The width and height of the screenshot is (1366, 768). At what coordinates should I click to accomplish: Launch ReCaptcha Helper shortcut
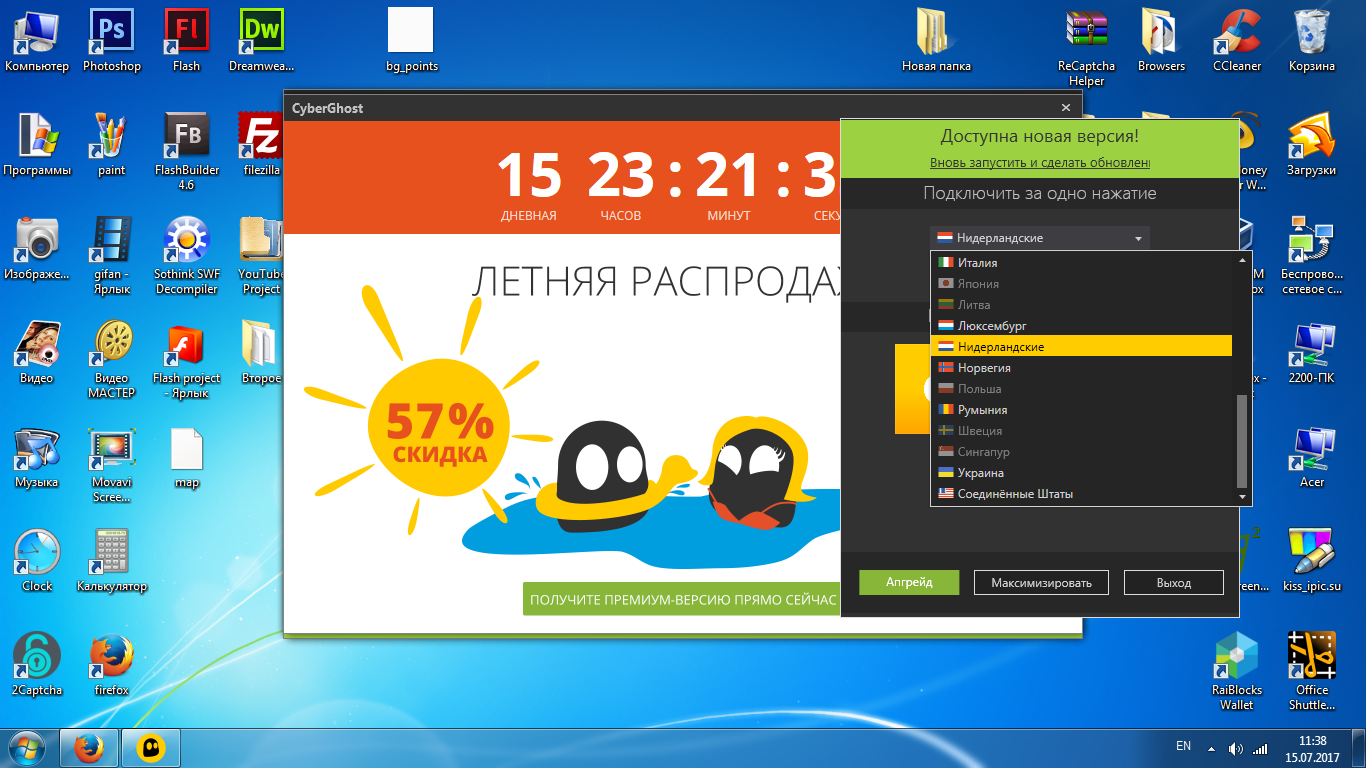pyautogui.click(x=1086, y=46)
